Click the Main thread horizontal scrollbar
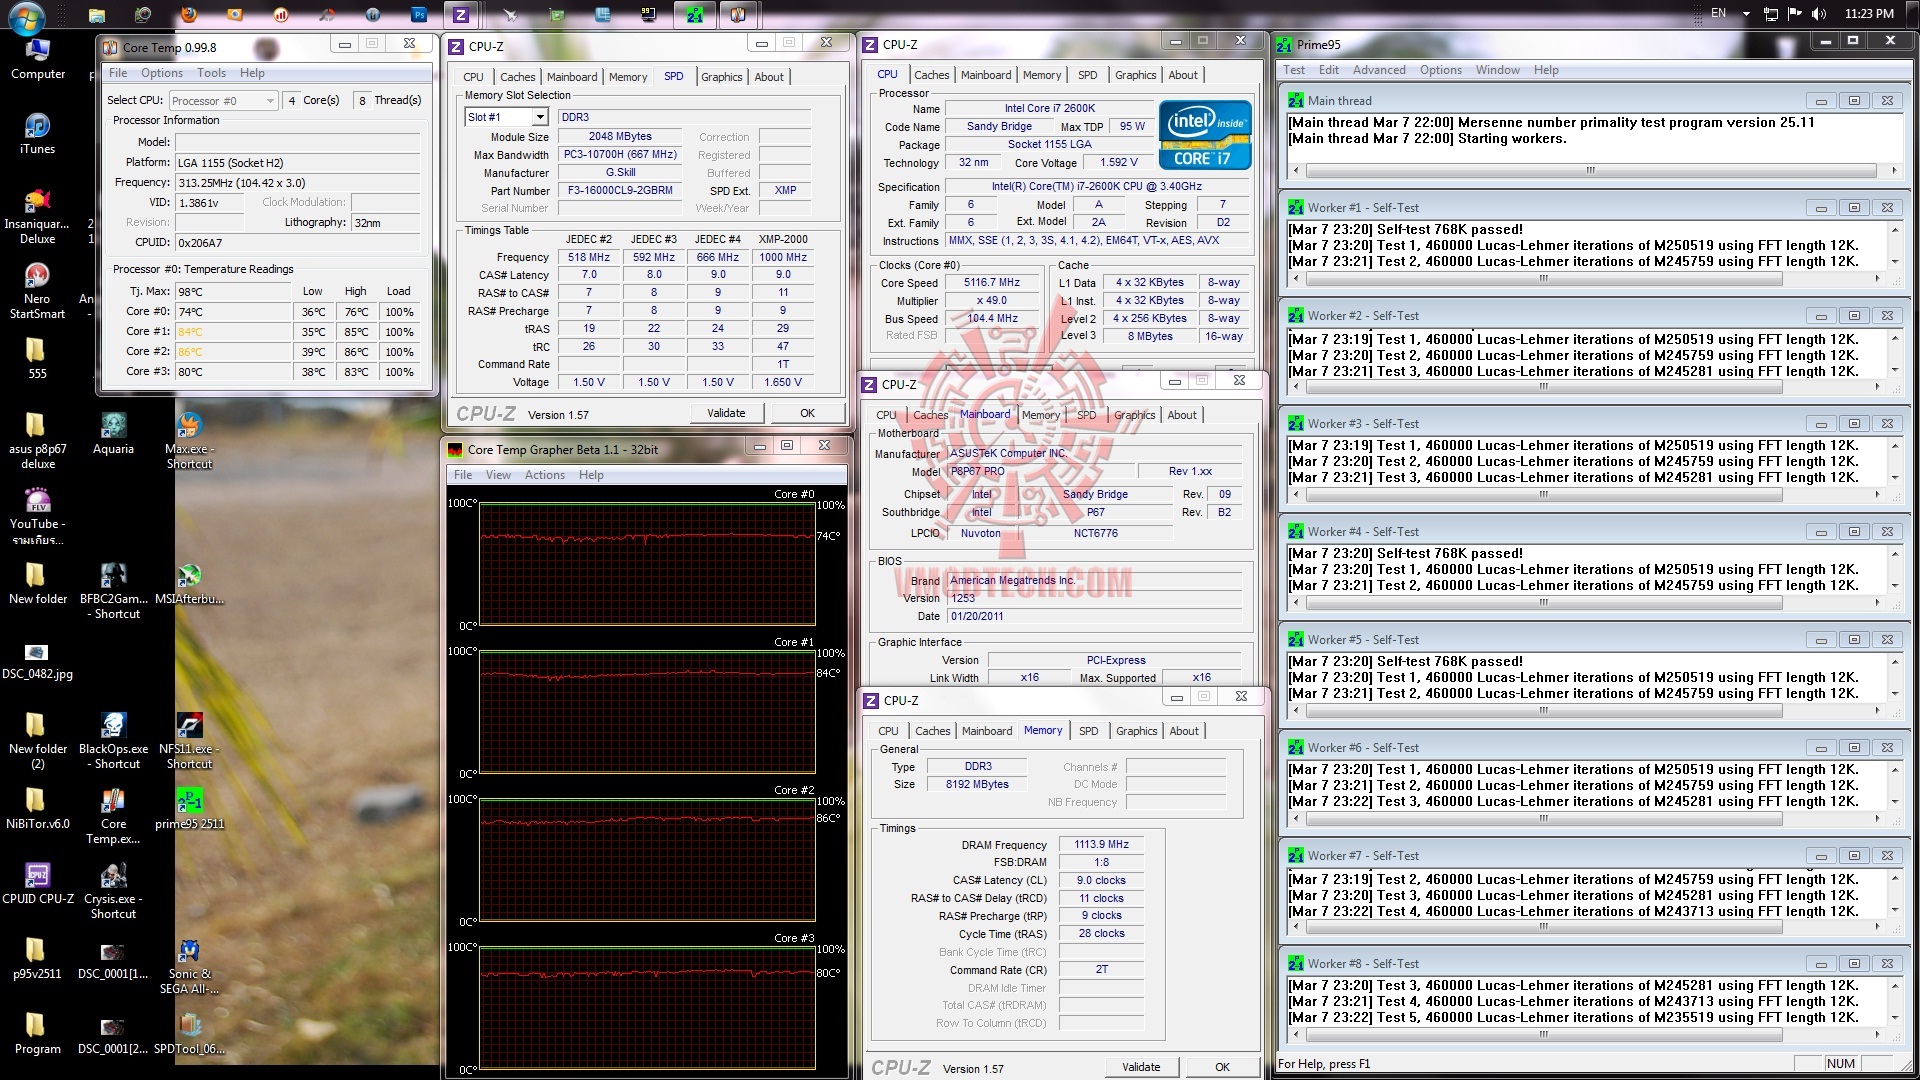 click(x=1590, y=170)
